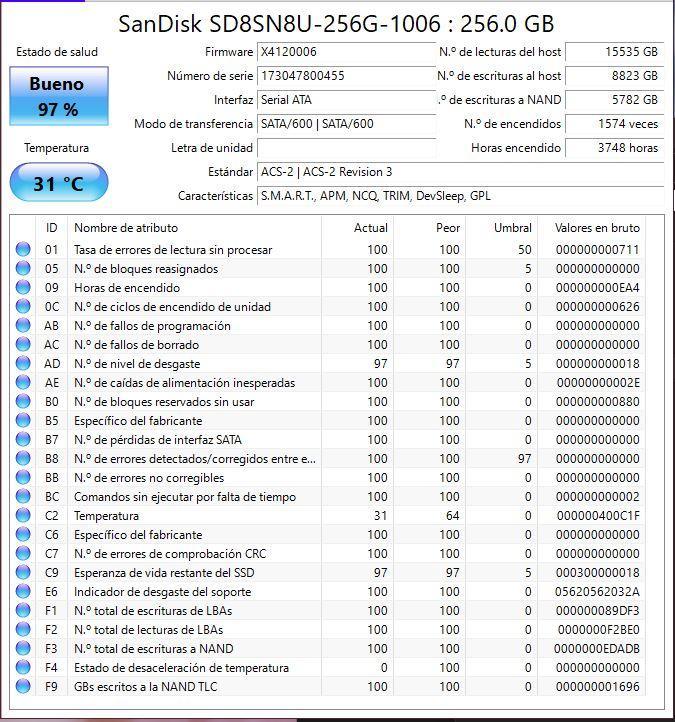Click status icon for F2 lecturas de LBAs
The image size is (675, 722).
coord(23,629)
